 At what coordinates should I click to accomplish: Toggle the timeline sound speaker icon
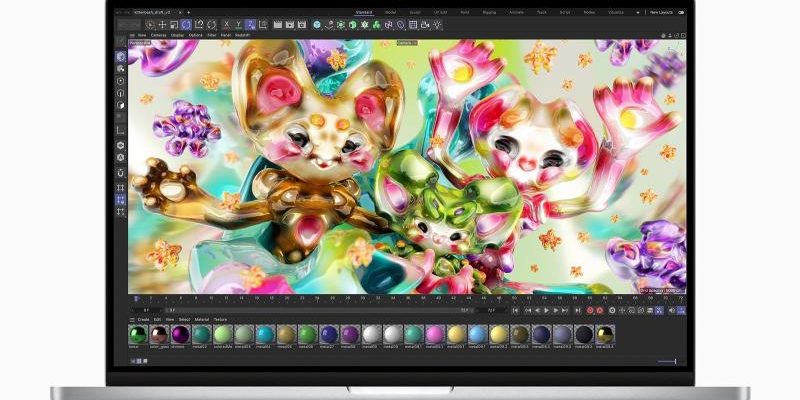[671, 310]
